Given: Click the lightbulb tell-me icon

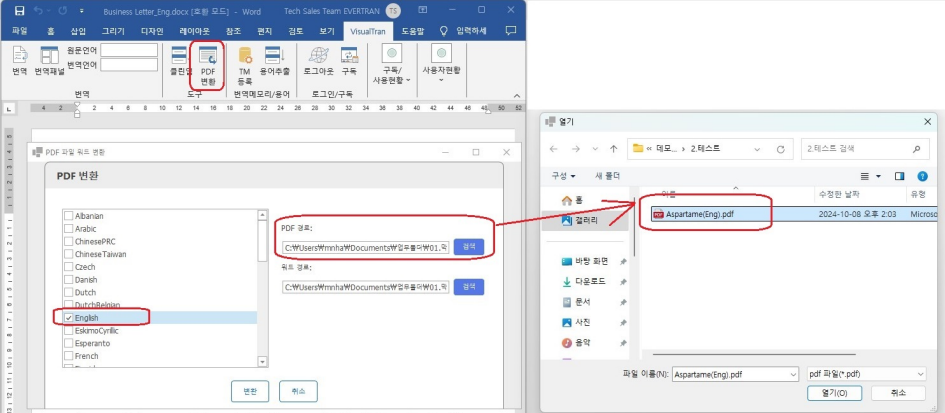Looking at the screenshot, I should pos(444,30).
